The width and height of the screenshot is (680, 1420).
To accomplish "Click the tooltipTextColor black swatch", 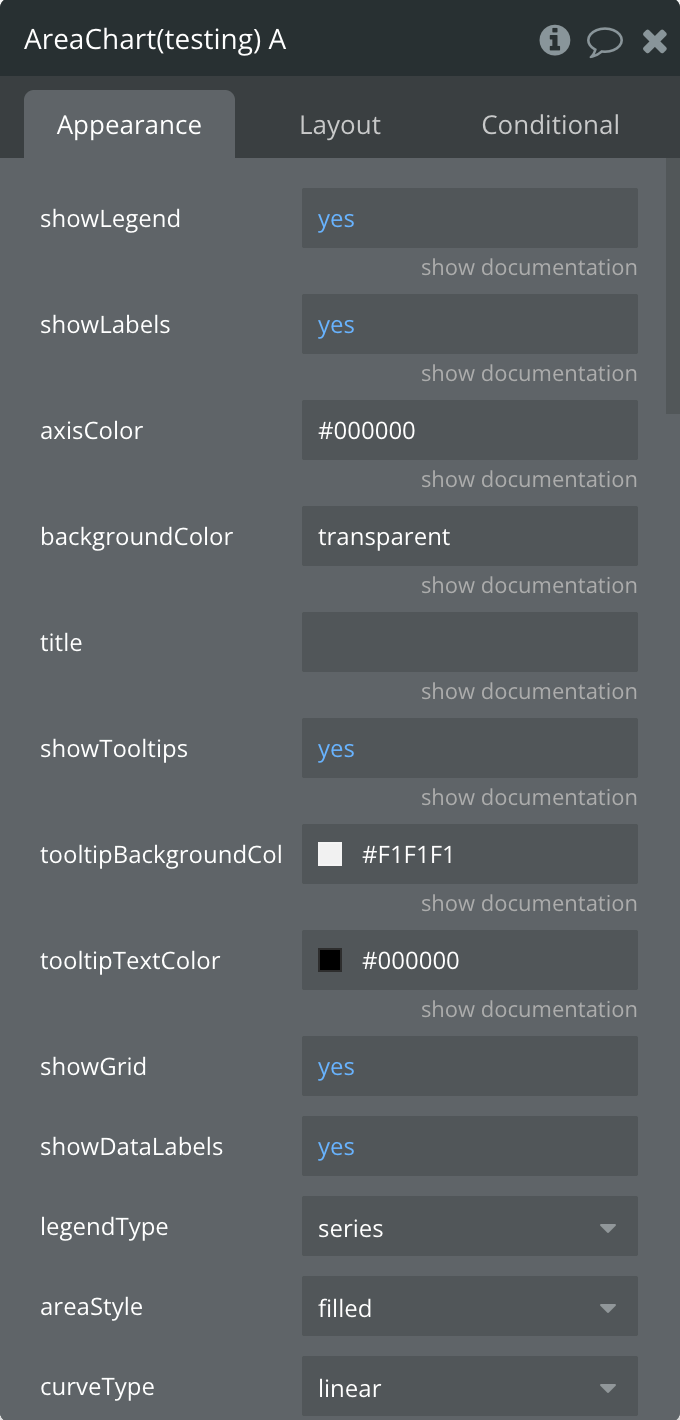I will click(x=330, y=960).
